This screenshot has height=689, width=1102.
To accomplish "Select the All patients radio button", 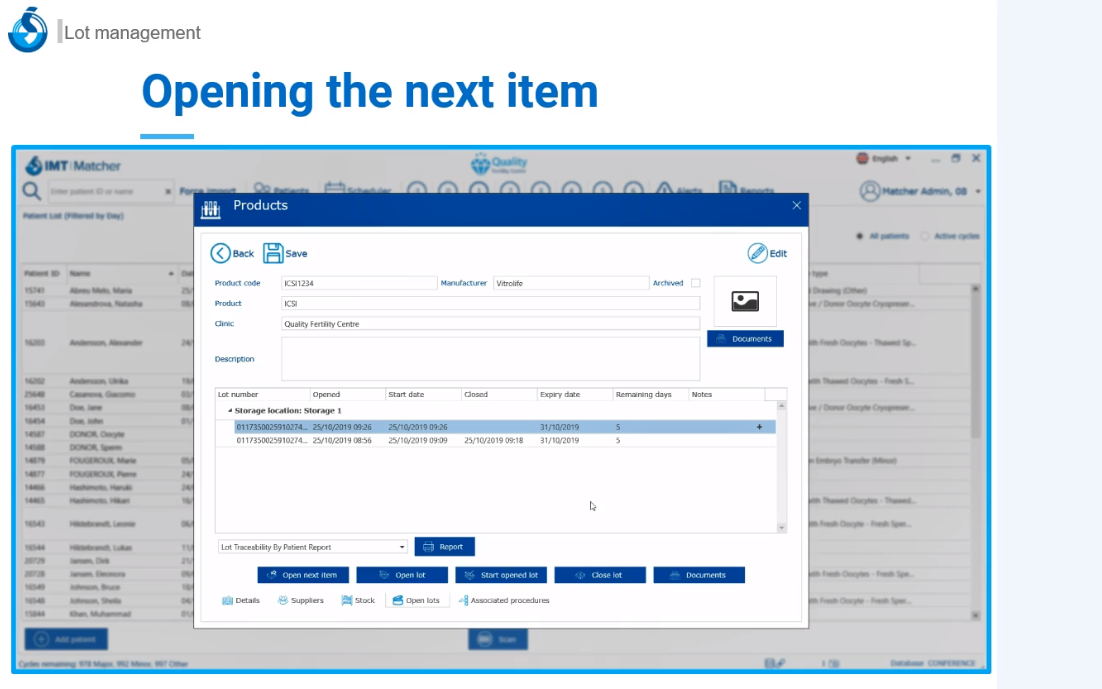I will coord(859,236).
